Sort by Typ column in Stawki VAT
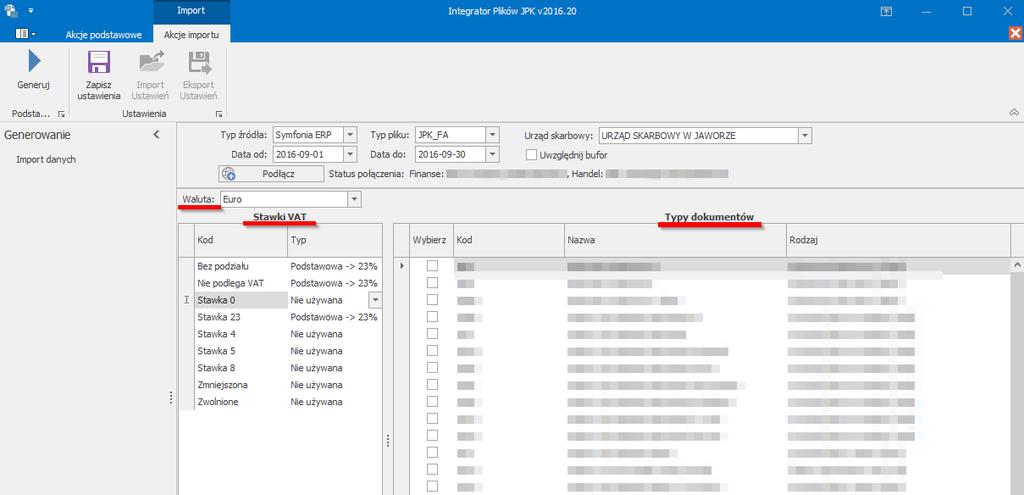 pos(334,240)
